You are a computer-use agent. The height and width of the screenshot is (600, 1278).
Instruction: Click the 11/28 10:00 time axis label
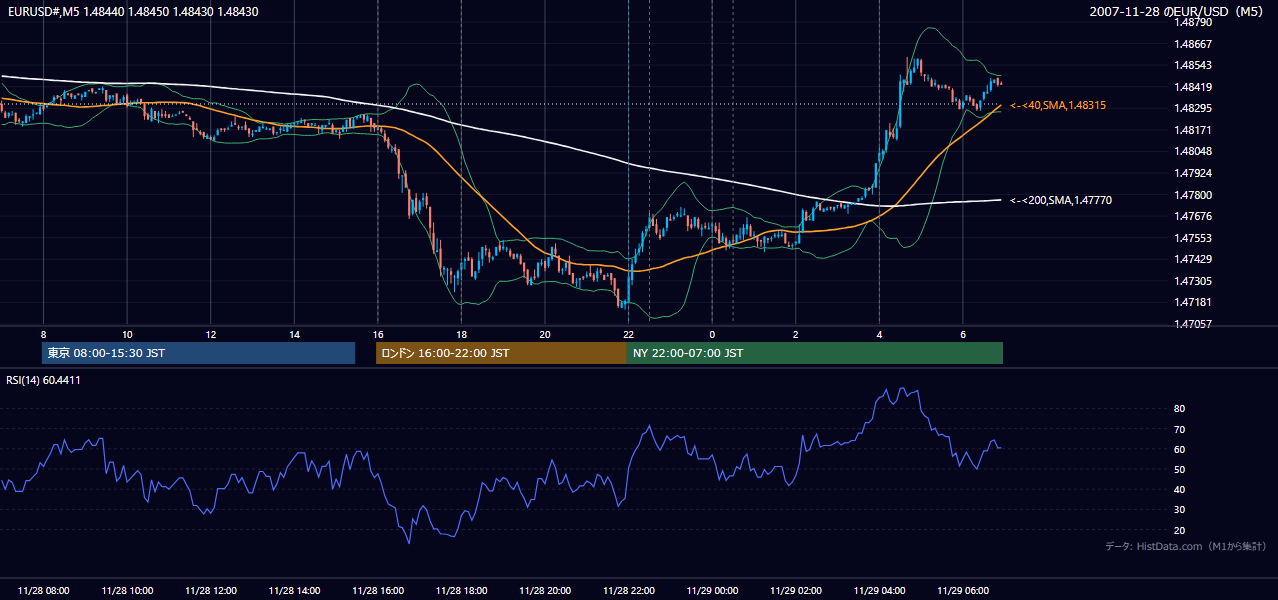[x=127, y=591]
